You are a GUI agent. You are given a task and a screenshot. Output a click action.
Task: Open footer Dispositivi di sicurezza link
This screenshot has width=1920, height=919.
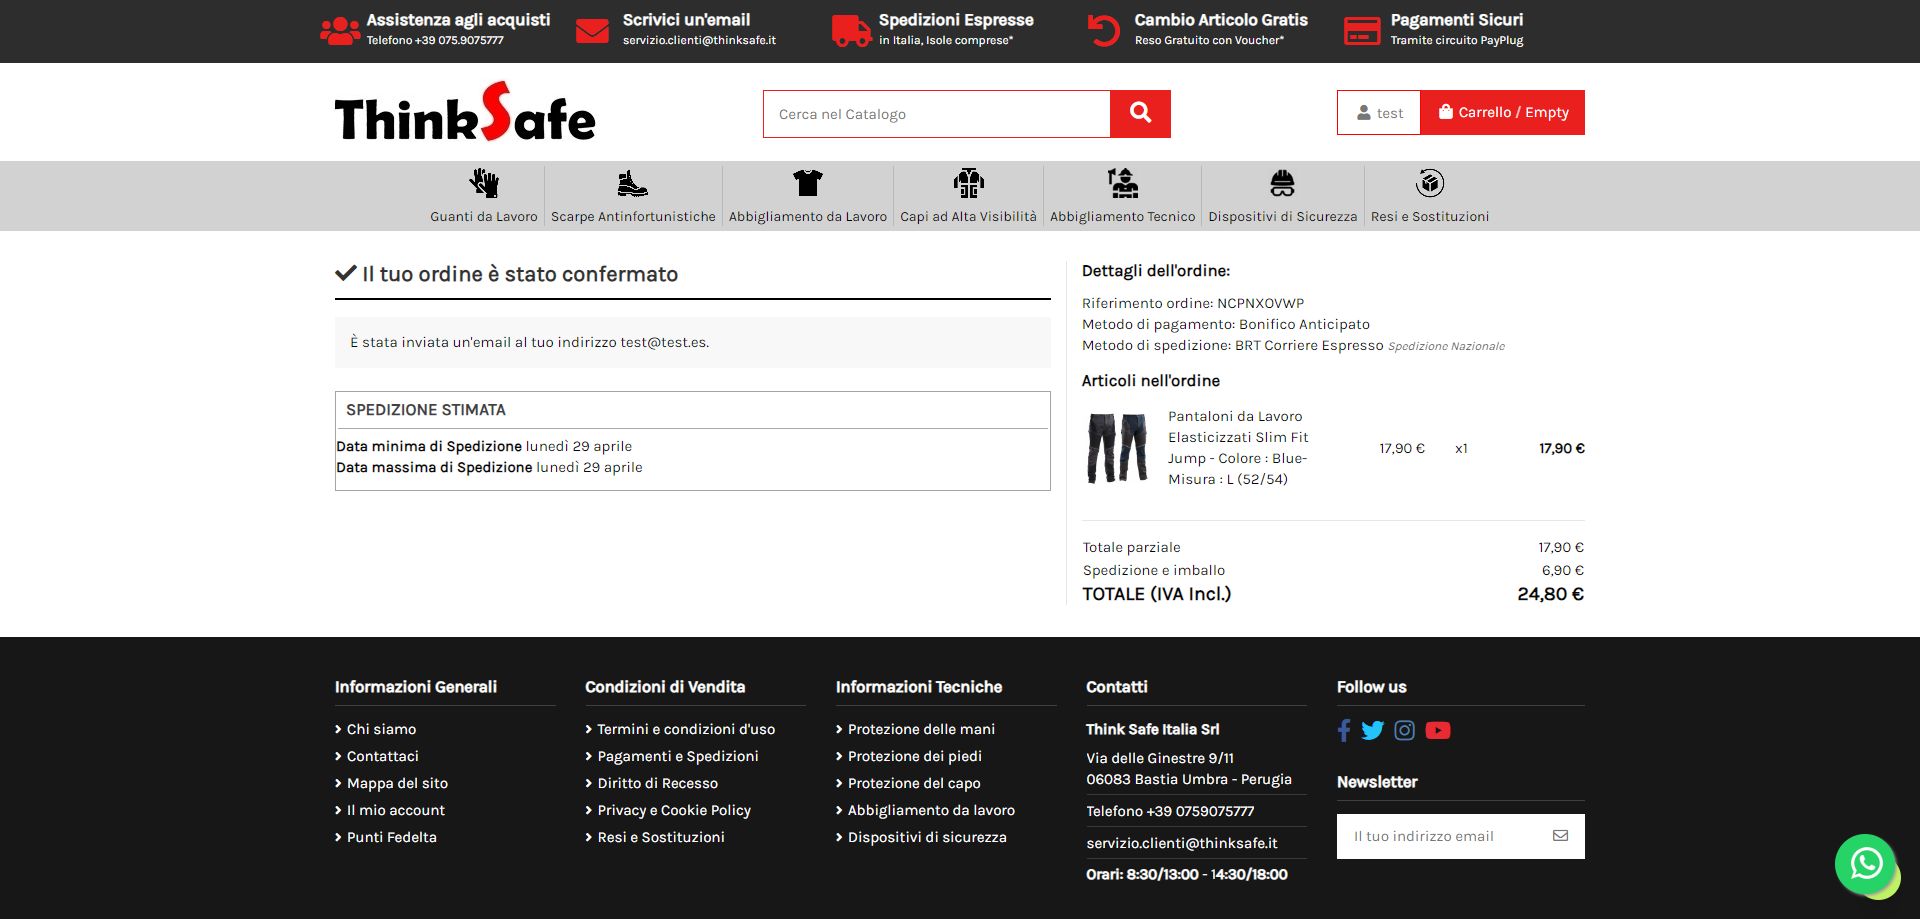tap(927, 837)
